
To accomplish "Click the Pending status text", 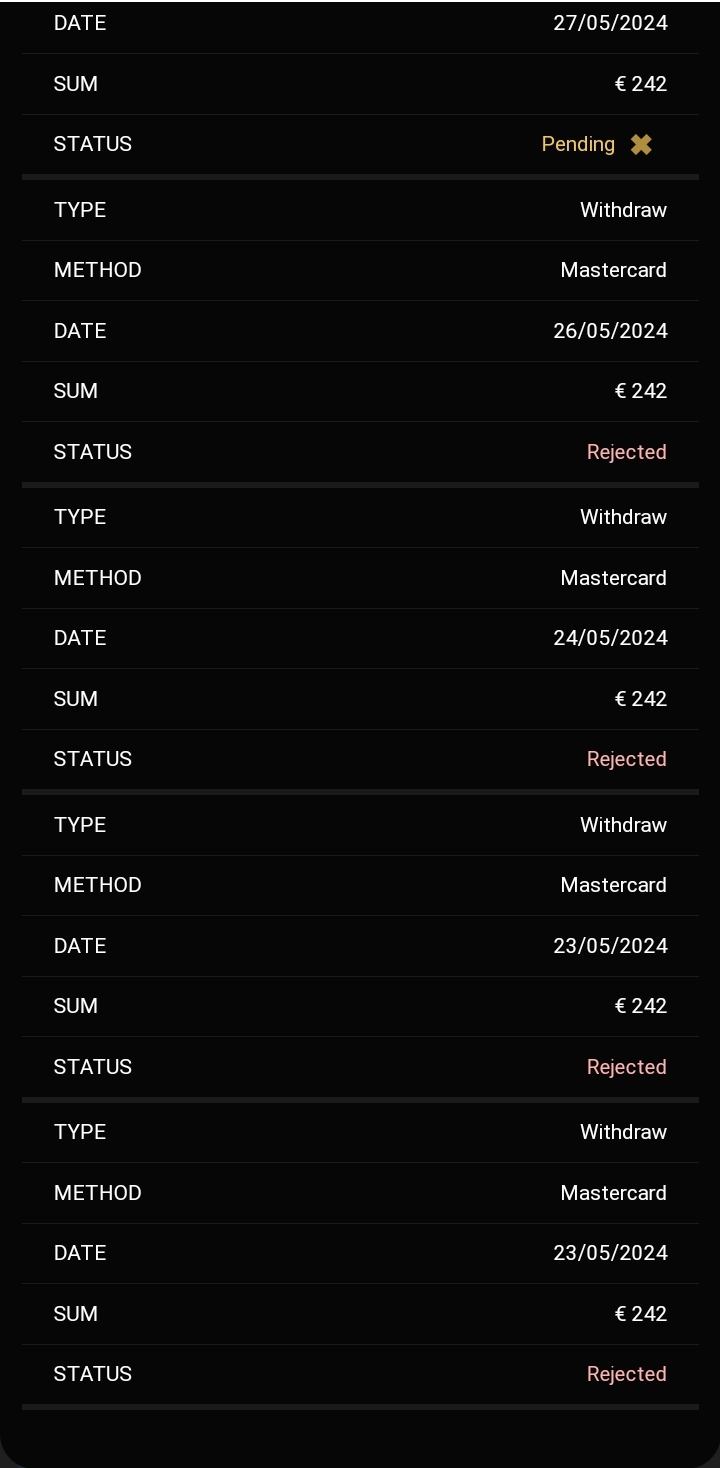I will click(578, 144).
